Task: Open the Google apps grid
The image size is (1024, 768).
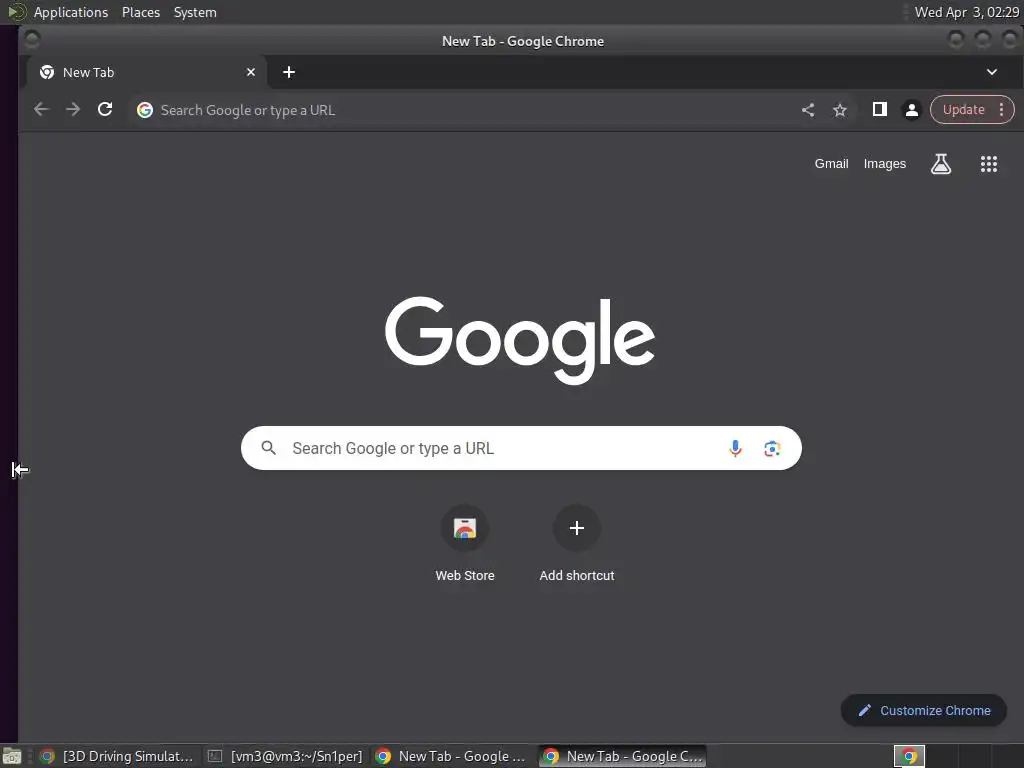Action: (x=989, y=164)
